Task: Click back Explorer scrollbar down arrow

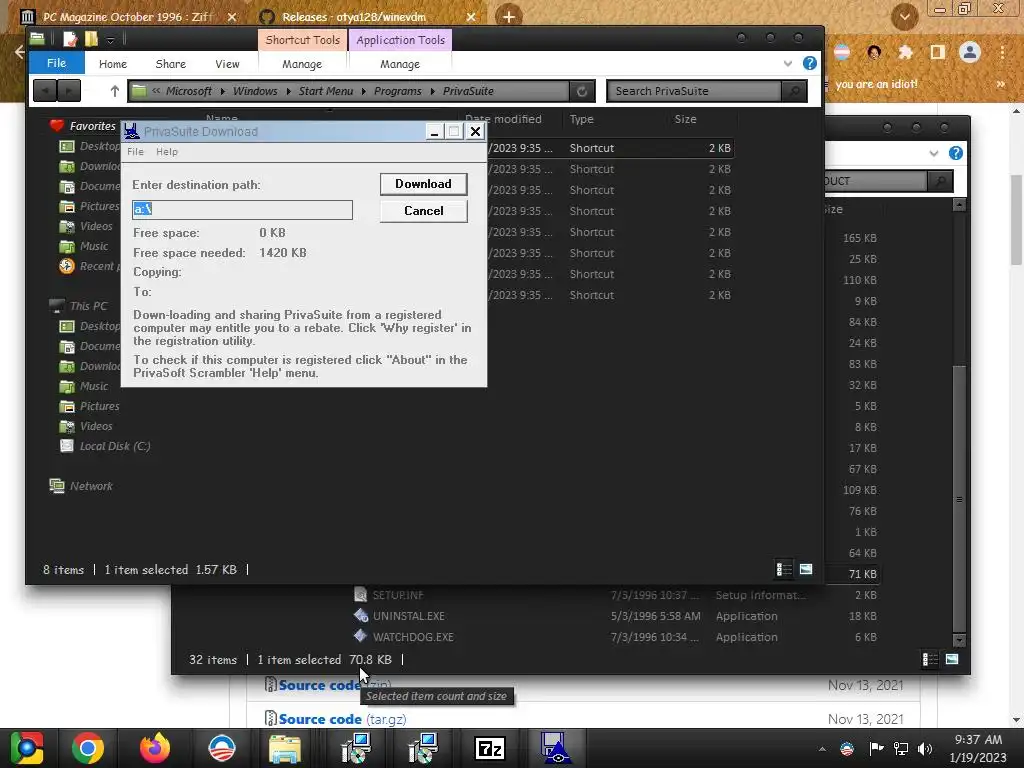Action: [959, 640]
